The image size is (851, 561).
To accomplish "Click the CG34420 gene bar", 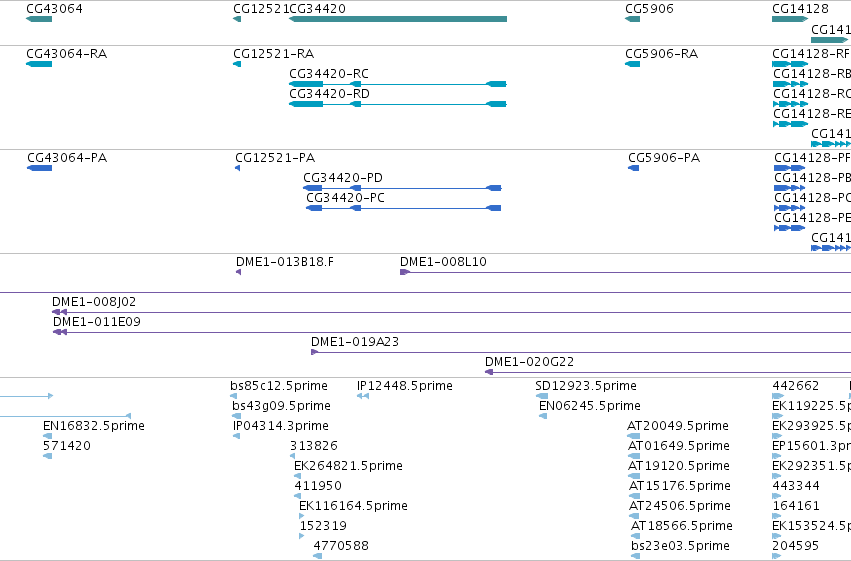I will [398, 19].
